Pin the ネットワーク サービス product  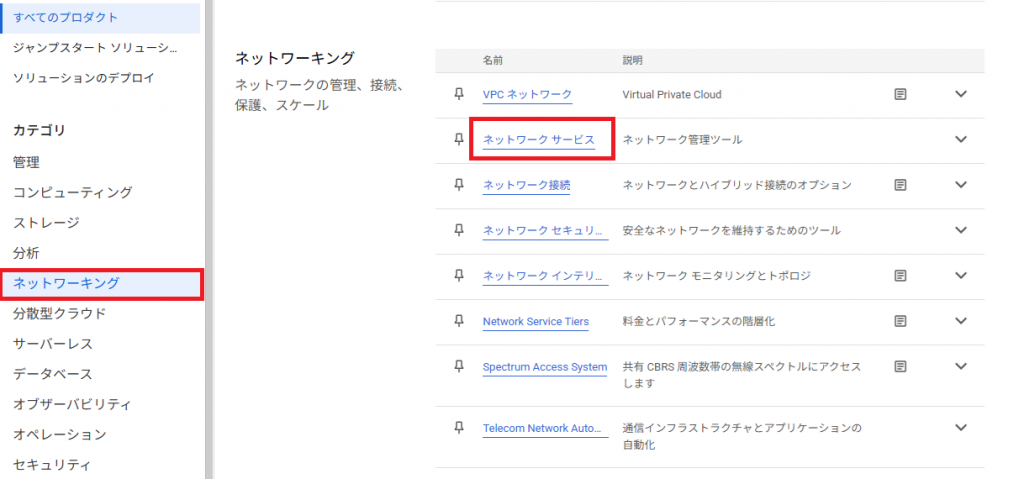458,139
